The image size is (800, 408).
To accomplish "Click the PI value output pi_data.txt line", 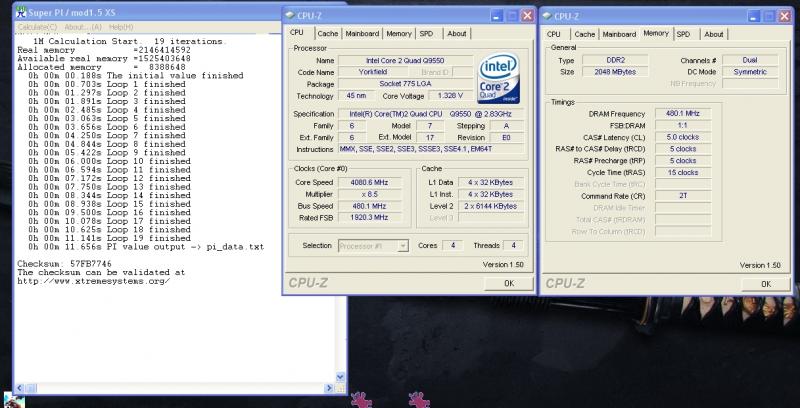I will pyautogui.click(x=146, y=247).
